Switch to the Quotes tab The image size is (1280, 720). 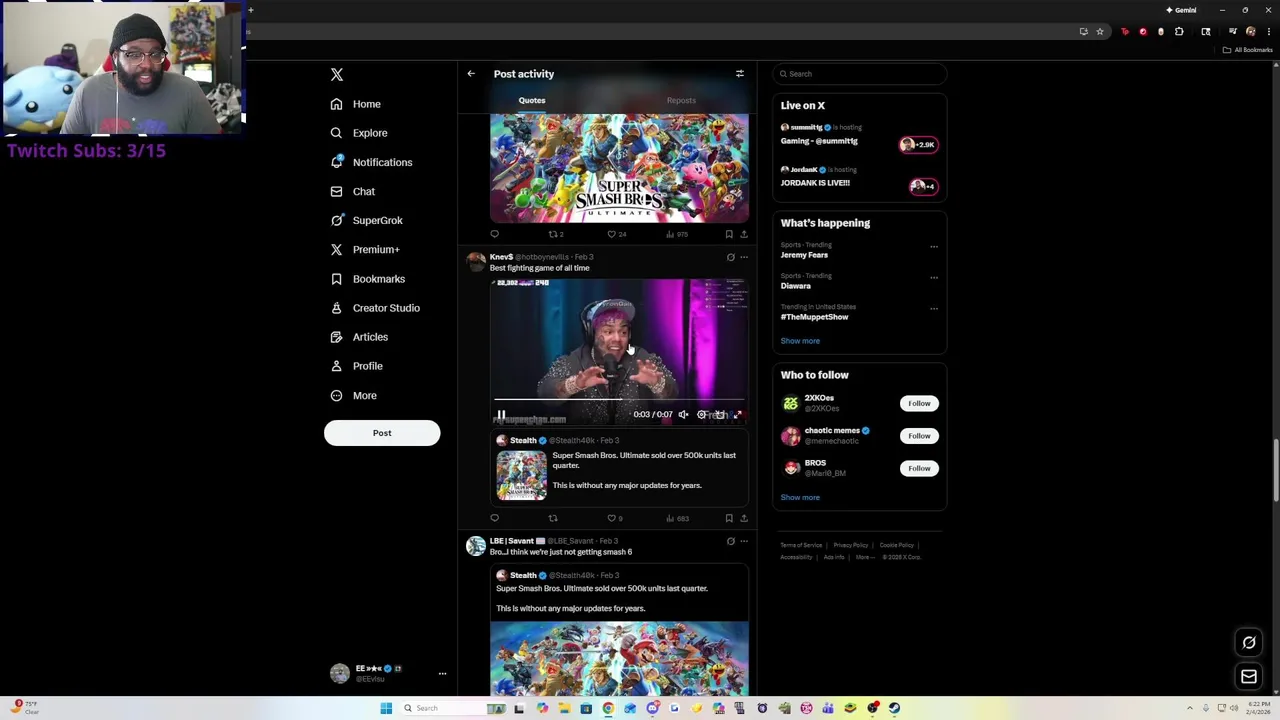pos(532,100)
